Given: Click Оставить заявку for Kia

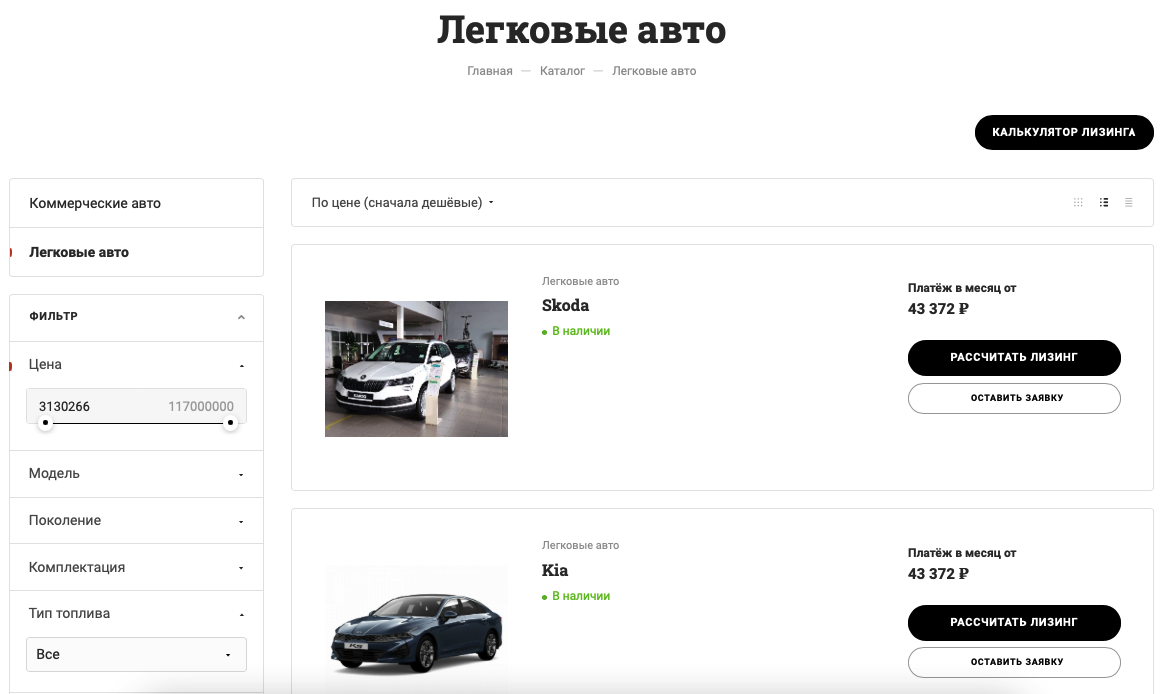Looking at the screenshot, I should [1014, 662].
